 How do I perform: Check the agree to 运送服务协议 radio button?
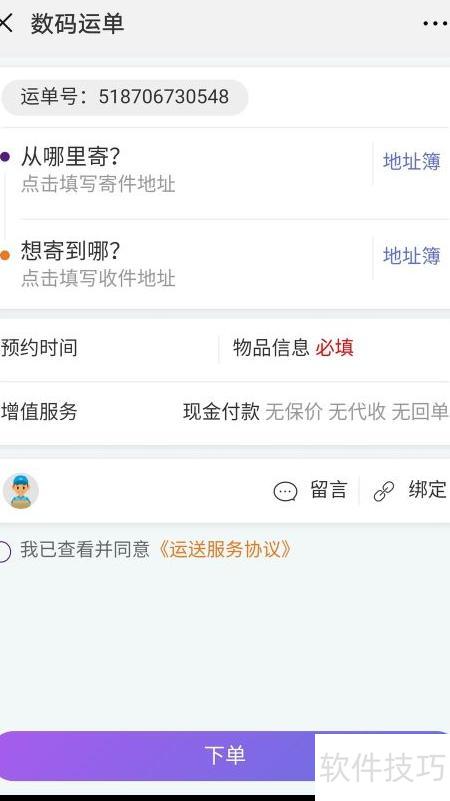[4, 552]
